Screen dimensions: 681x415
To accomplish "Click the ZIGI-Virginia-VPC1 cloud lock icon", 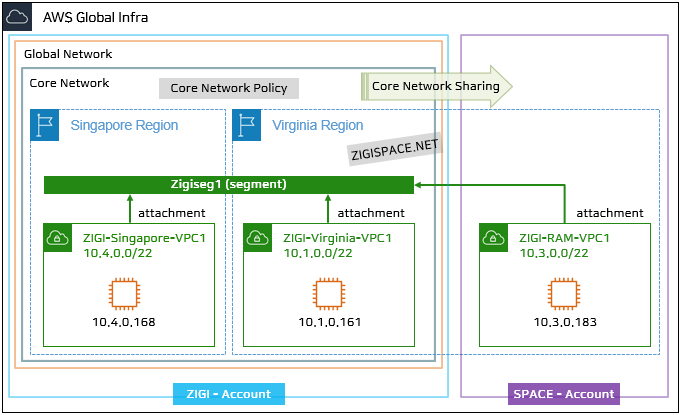I will tap(258, 238).
